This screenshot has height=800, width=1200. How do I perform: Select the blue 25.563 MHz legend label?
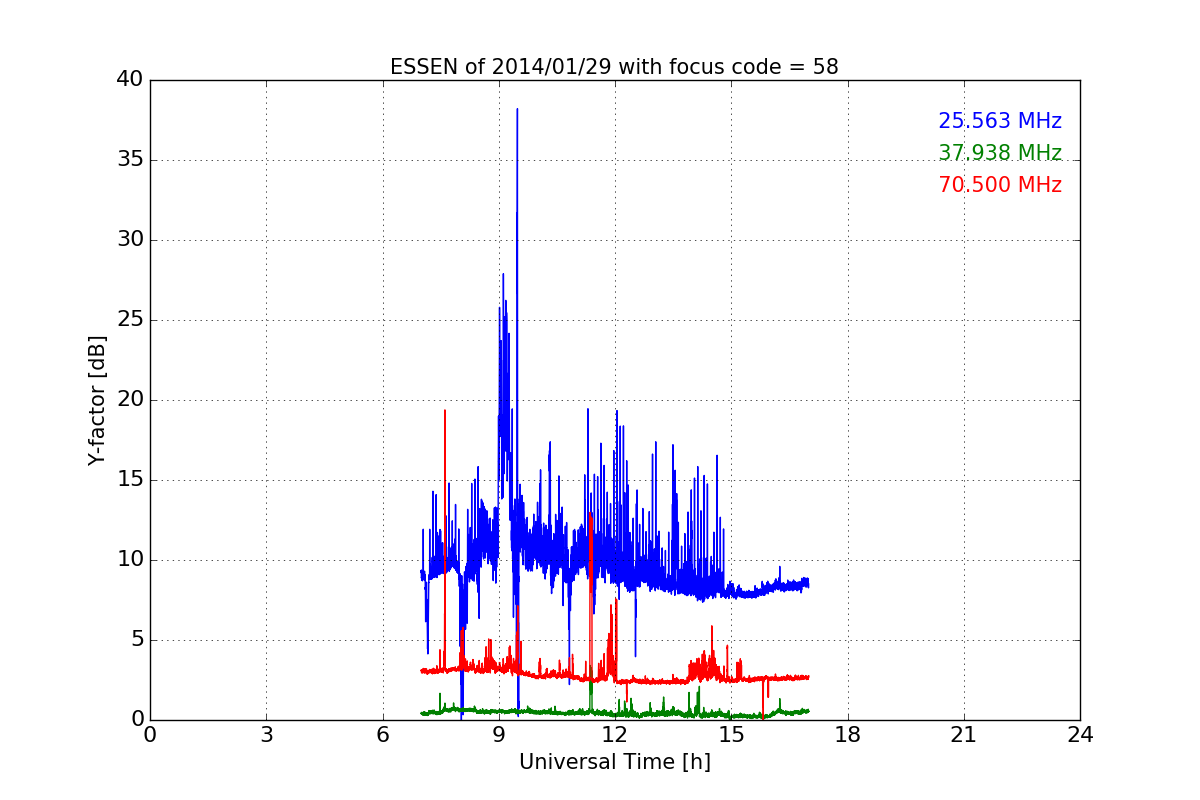tap(1000, 121)
